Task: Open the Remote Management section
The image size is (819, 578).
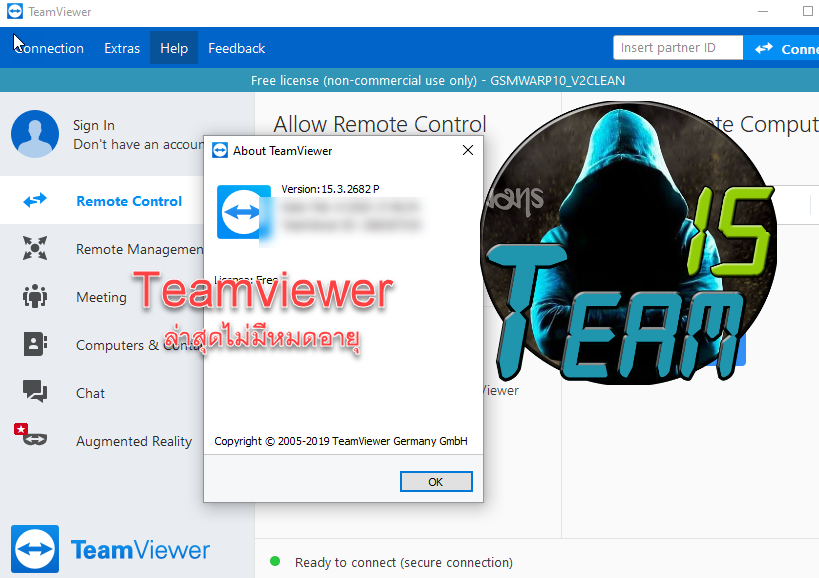Action: pos(139,249)
